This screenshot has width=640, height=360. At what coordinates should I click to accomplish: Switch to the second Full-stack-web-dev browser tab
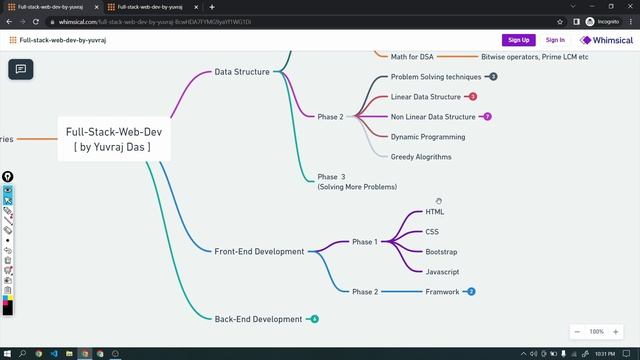(x=151, y=7)
